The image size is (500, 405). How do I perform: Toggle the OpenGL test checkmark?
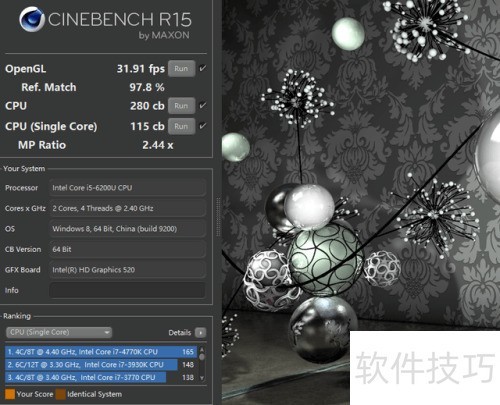[203, 68]
